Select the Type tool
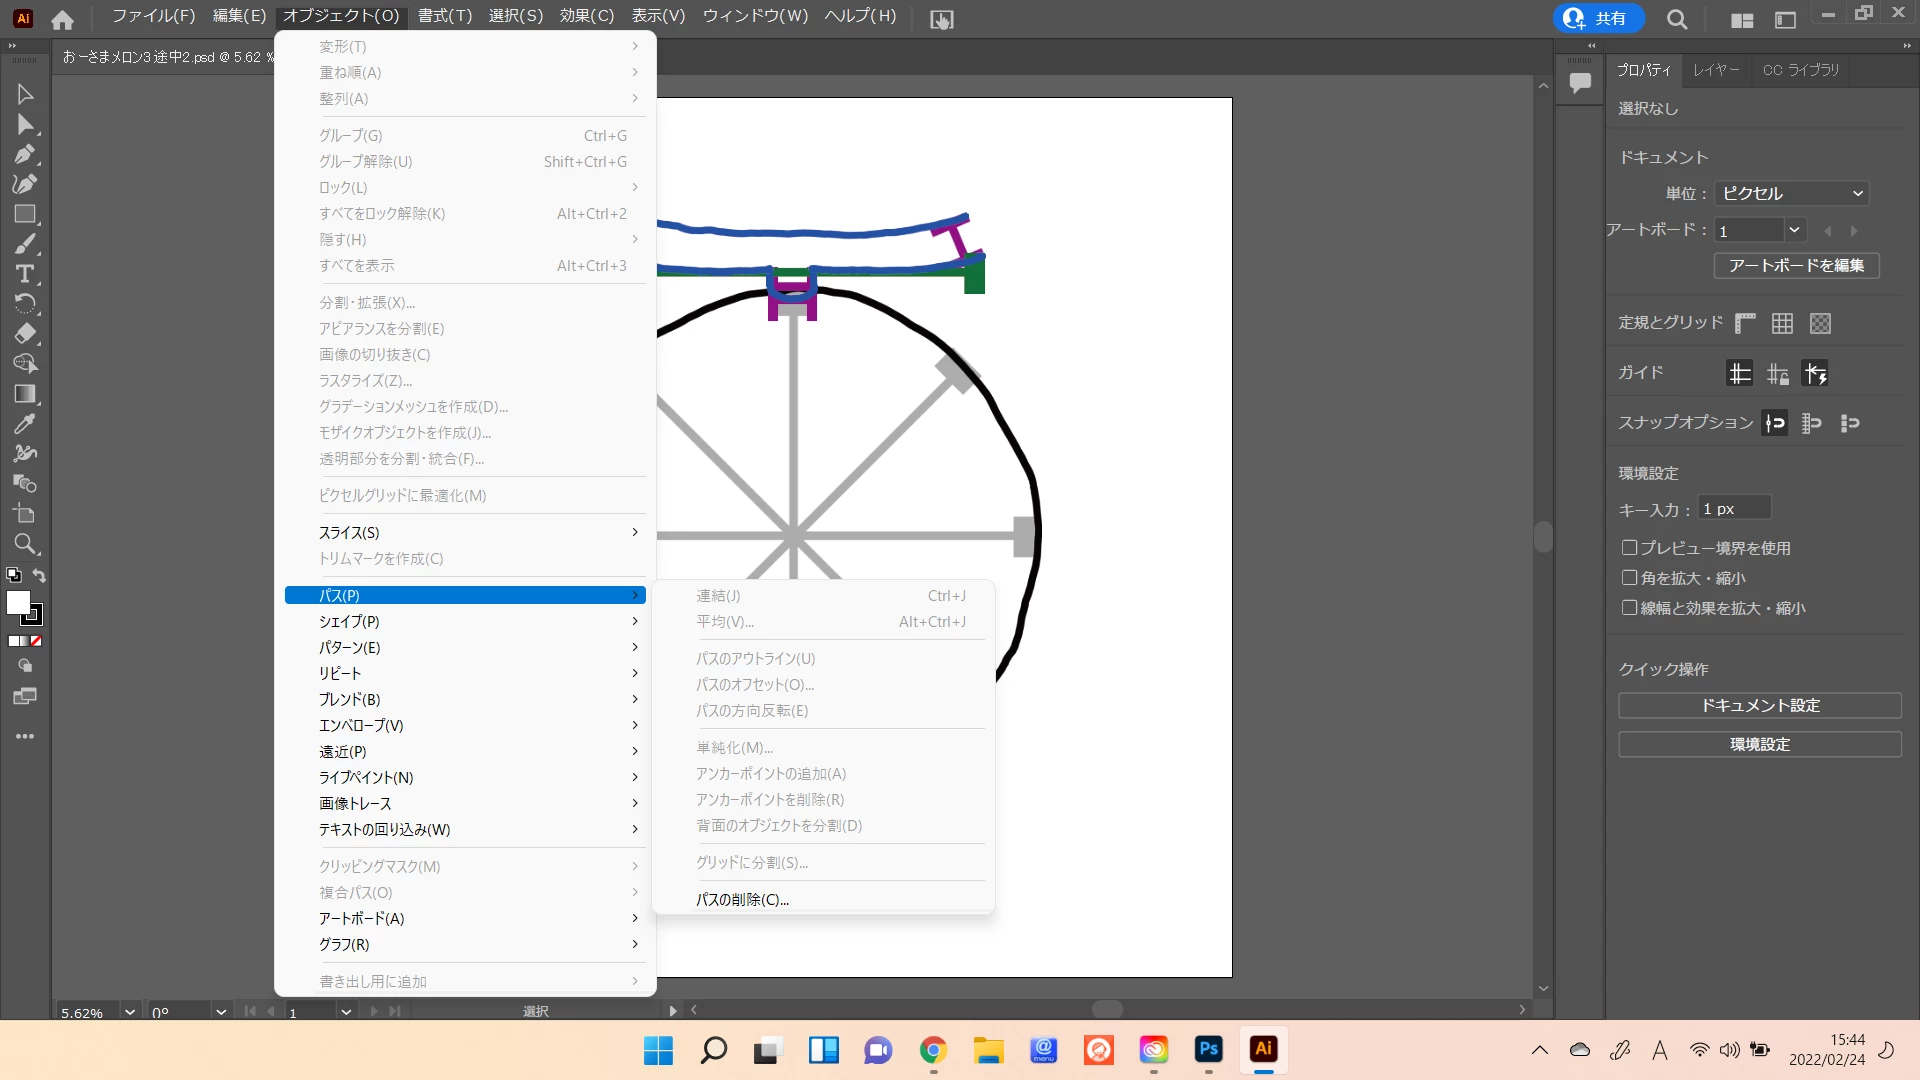The height and width of the screenshot is (1080, 1920). 25,274
